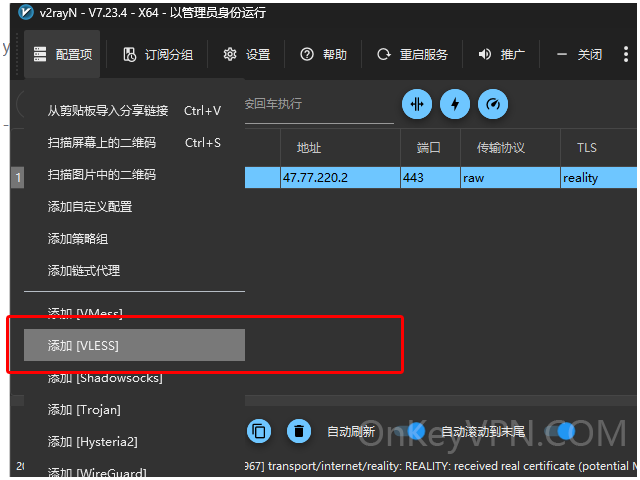Click the round speedometer button
This screenshot has width=640, height=480.
coord(493,104)
